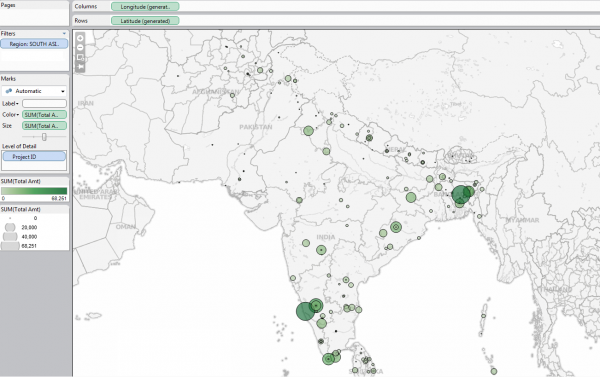The height and width of the screenshot is (377, 600).
Task: Click the green color gradient legend bar
Action: point(34,191)
